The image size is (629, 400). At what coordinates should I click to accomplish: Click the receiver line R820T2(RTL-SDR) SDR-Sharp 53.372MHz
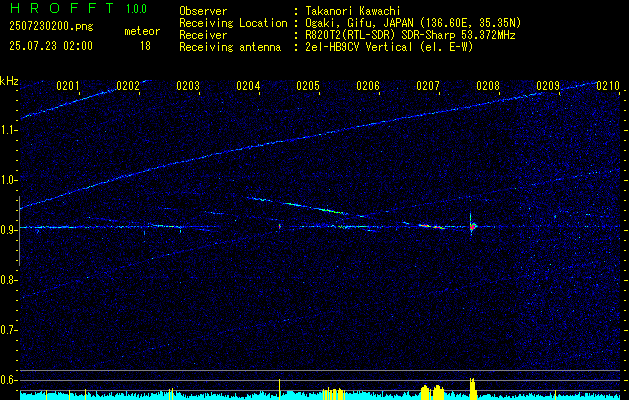tap(410, 35)
